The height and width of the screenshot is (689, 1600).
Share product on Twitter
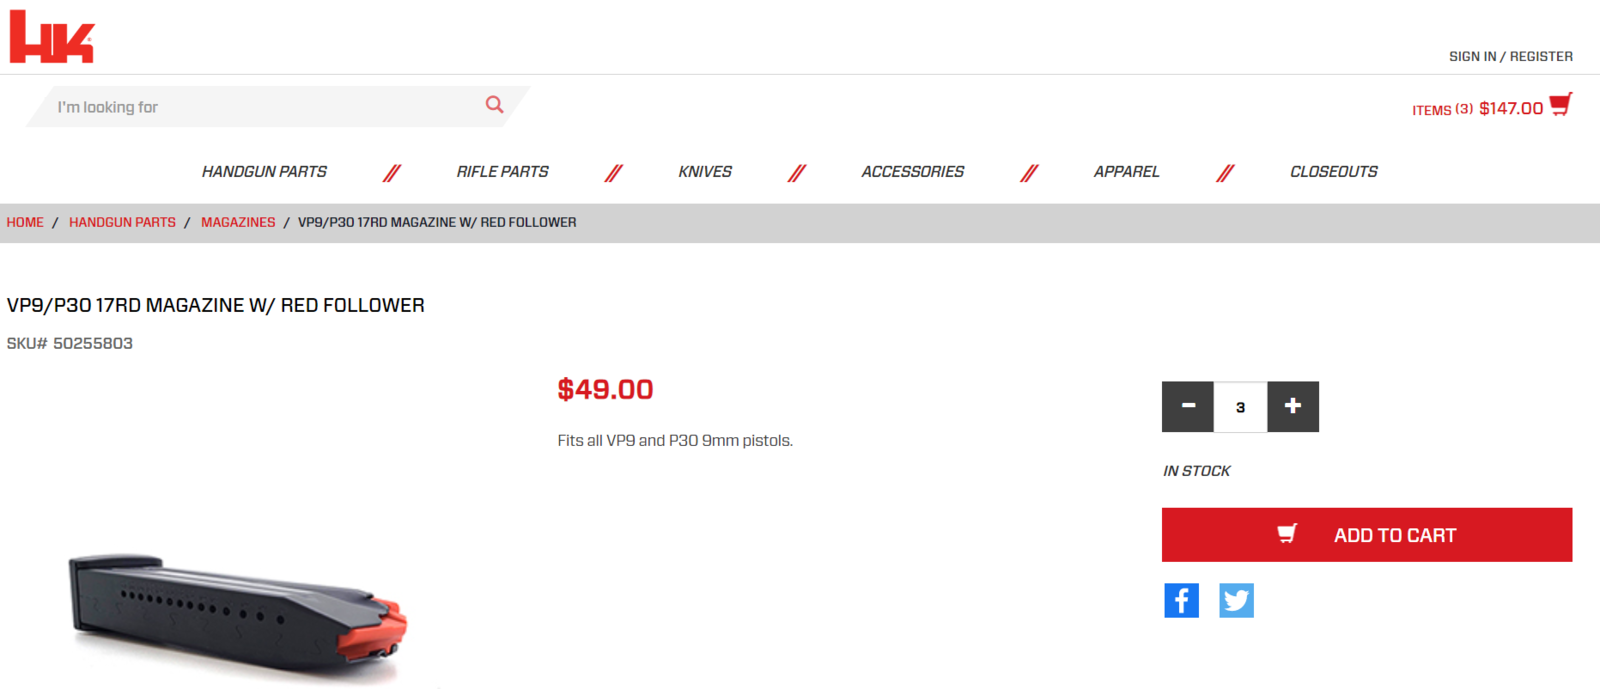point(1236,600)
